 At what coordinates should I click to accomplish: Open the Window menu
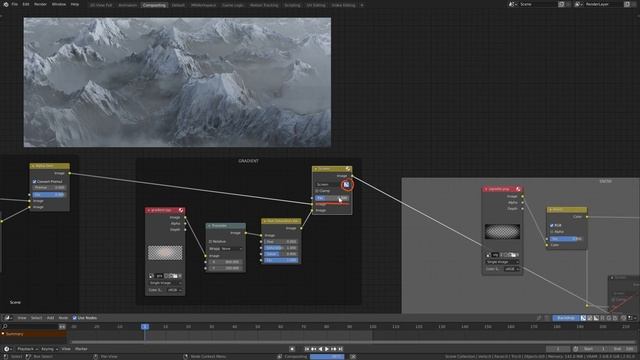59,4
